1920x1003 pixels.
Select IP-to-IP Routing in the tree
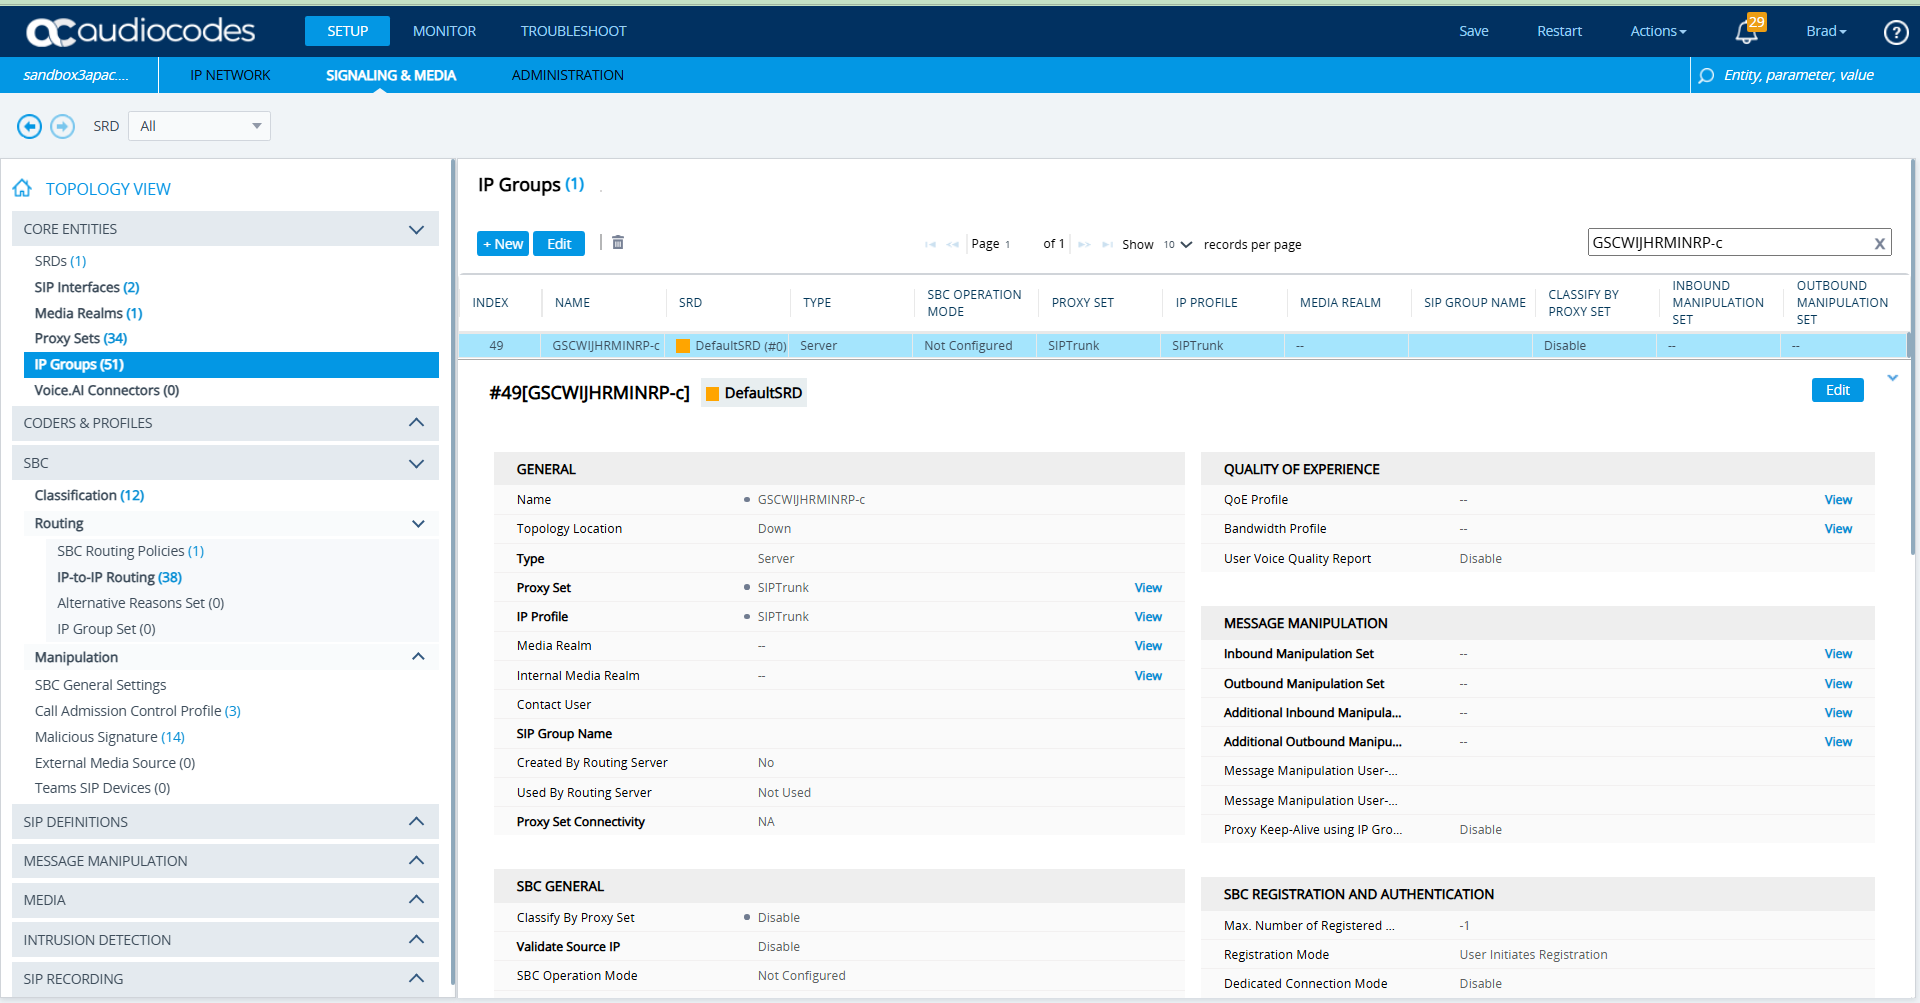tap(119, 577)
